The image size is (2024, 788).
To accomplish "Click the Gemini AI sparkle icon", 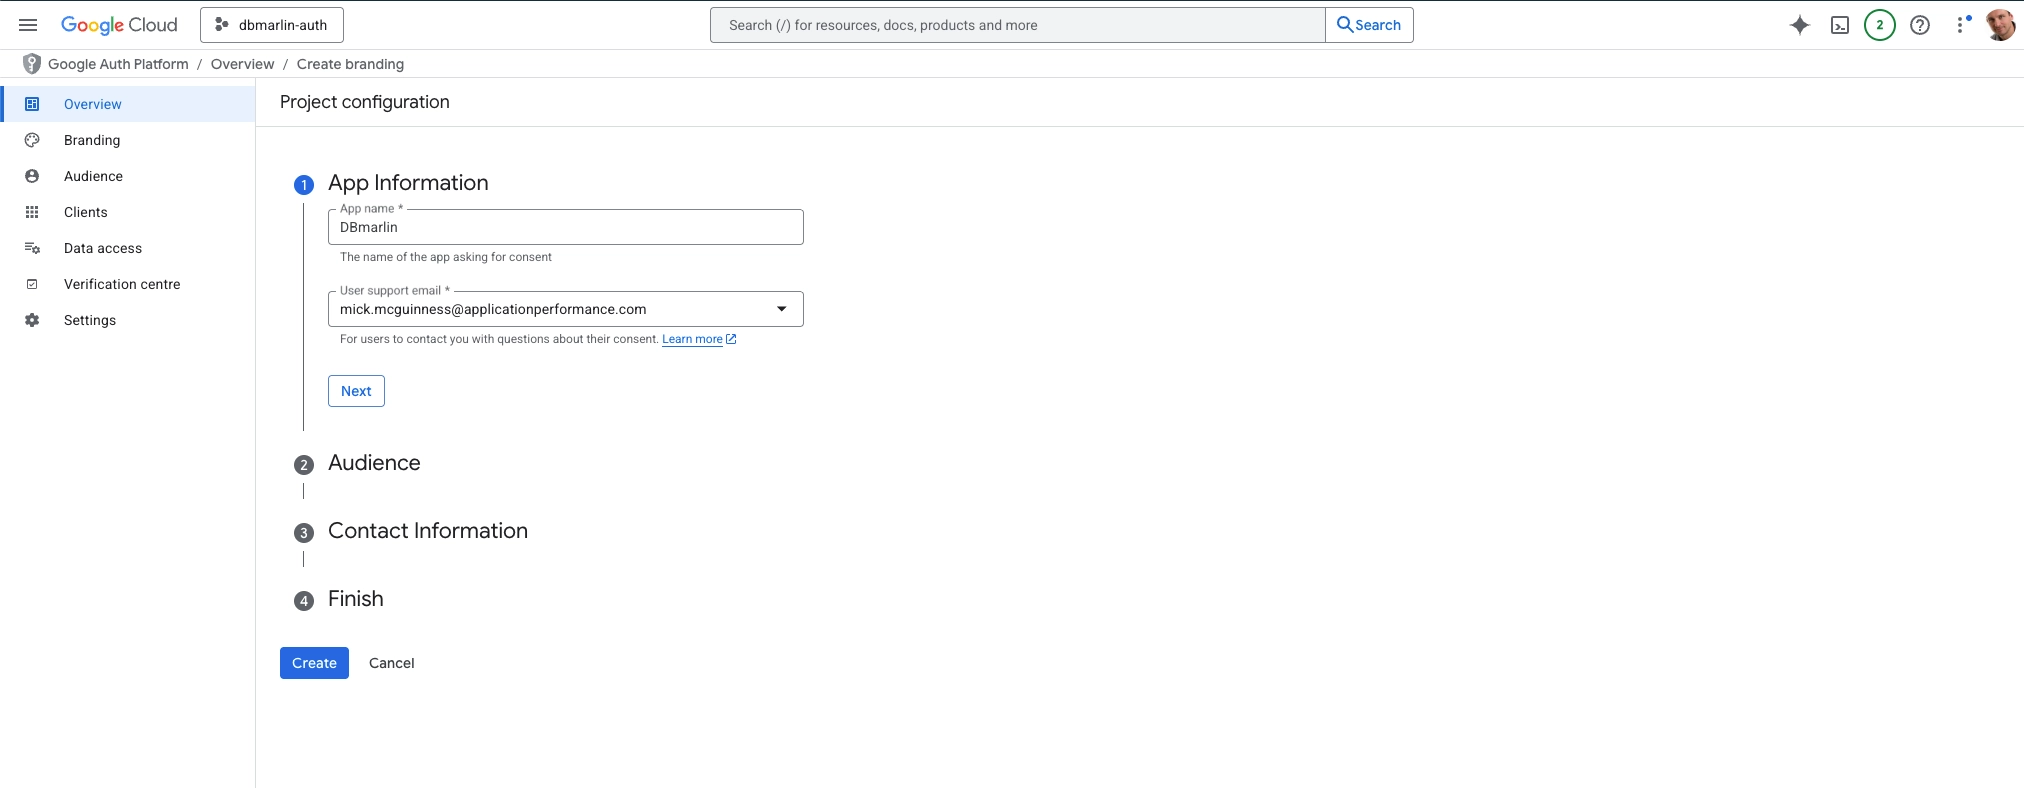I will click(1799, 25).
